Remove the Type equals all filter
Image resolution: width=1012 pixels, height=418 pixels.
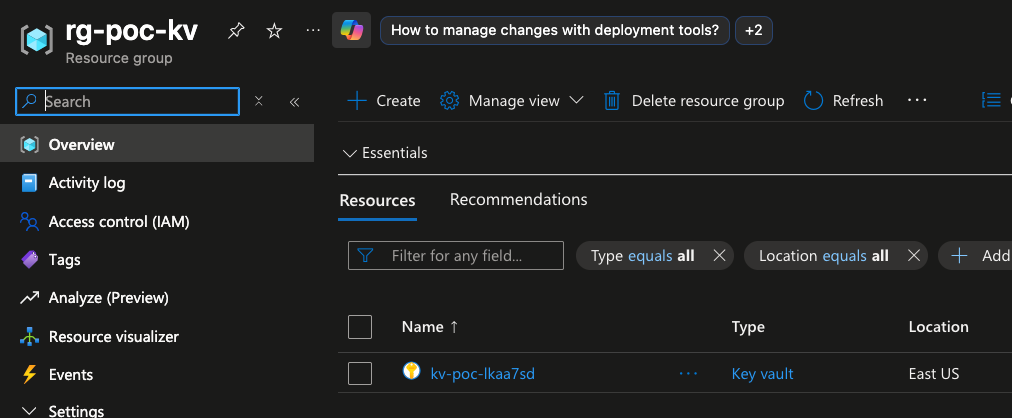pyautogui.click(x=719, y=255)
